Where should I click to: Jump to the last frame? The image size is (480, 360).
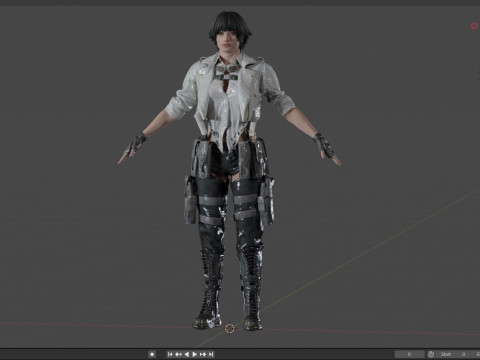pyautogui.click(x=211, y=354)
